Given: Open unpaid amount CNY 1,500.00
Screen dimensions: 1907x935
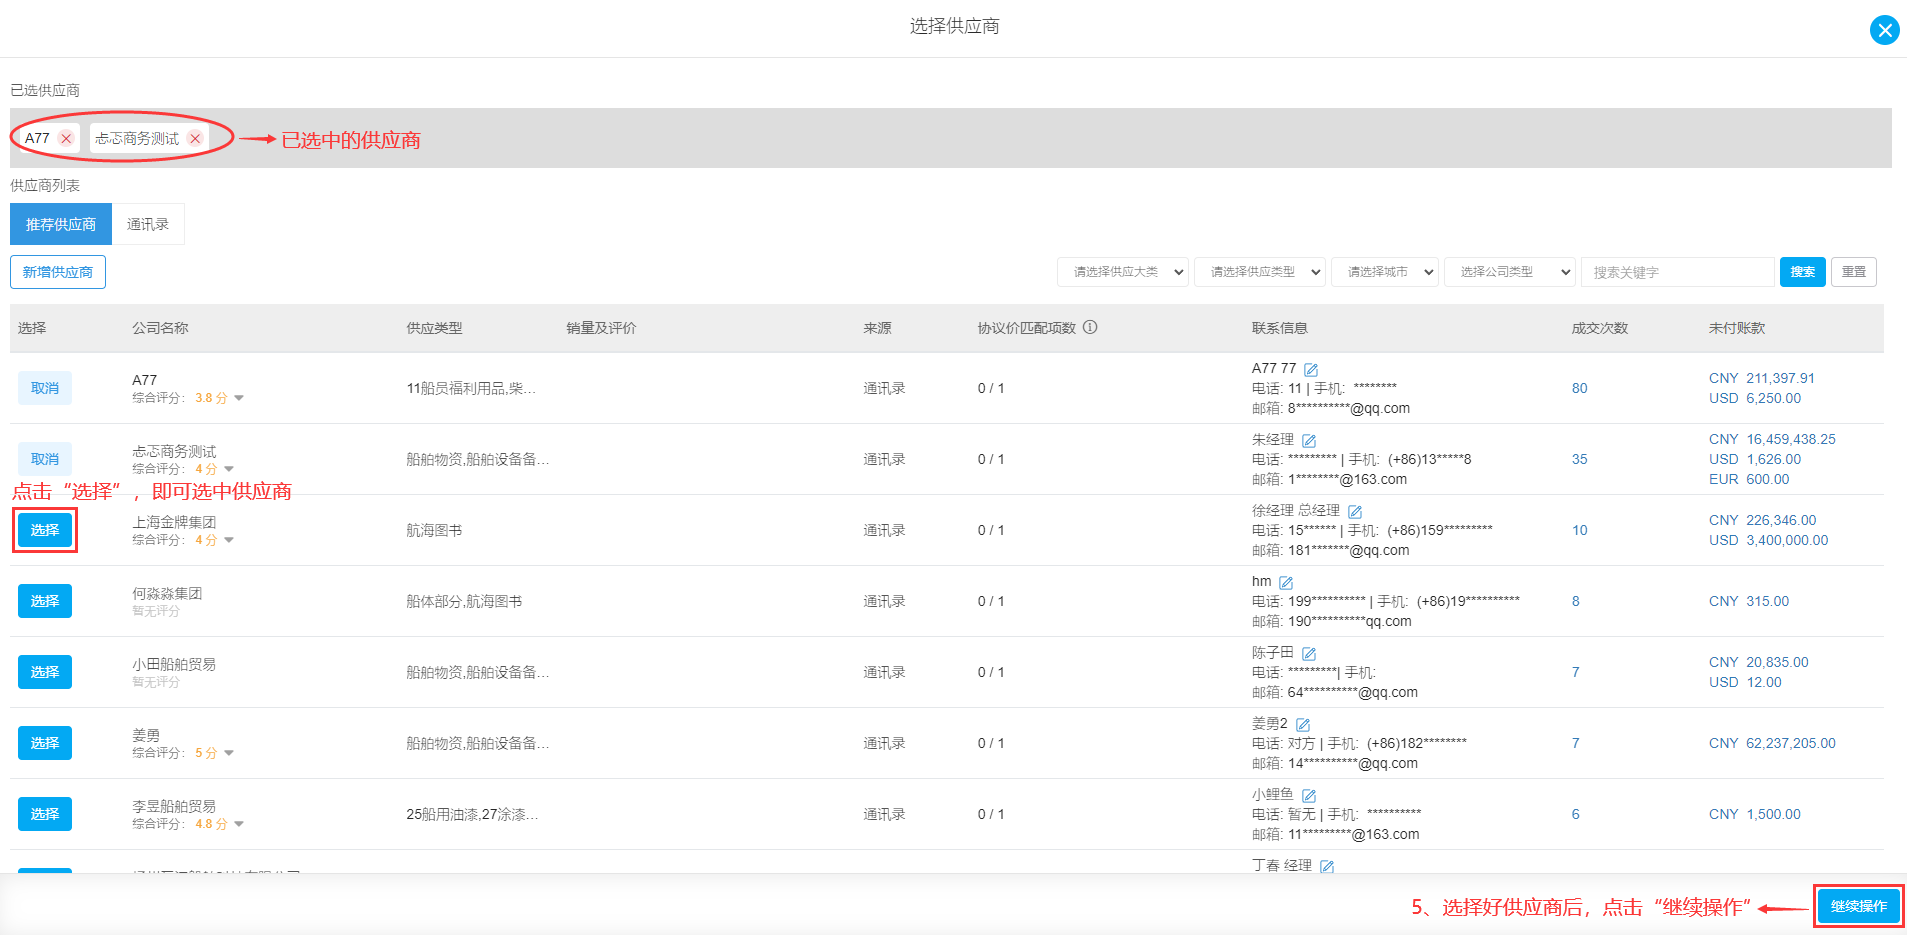Looking at the screenshot, I should coord(1755,814).
